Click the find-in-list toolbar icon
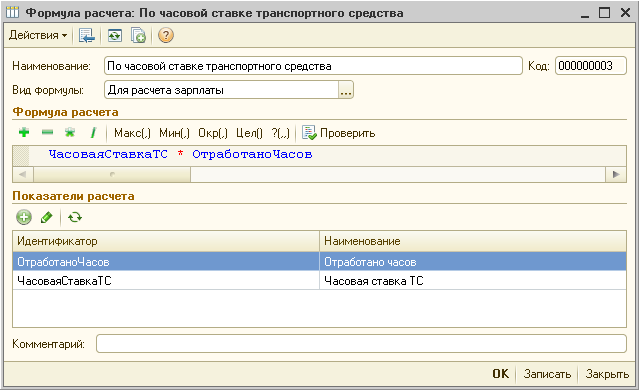639x390 pixels. coord(86,35)
